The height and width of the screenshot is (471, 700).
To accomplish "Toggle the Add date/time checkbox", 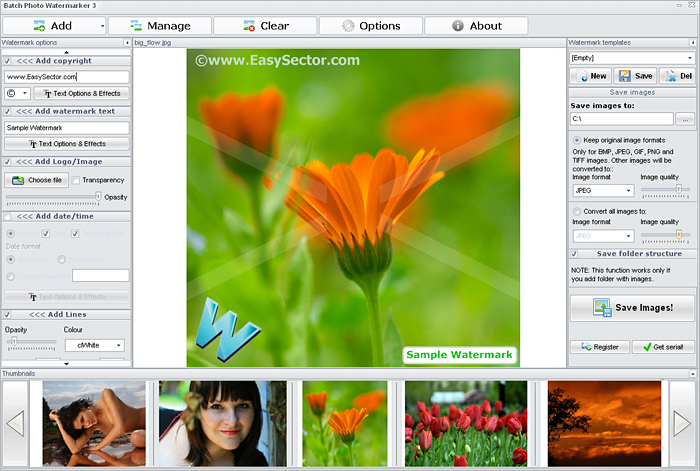I will pos(8,216).
